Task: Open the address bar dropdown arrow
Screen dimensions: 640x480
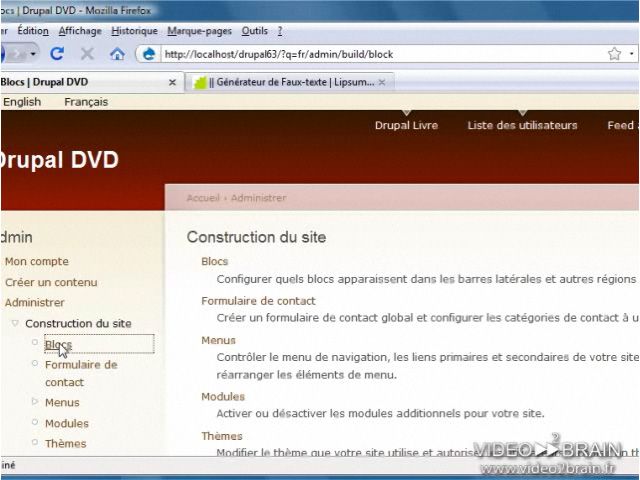Action: point(631,54)
